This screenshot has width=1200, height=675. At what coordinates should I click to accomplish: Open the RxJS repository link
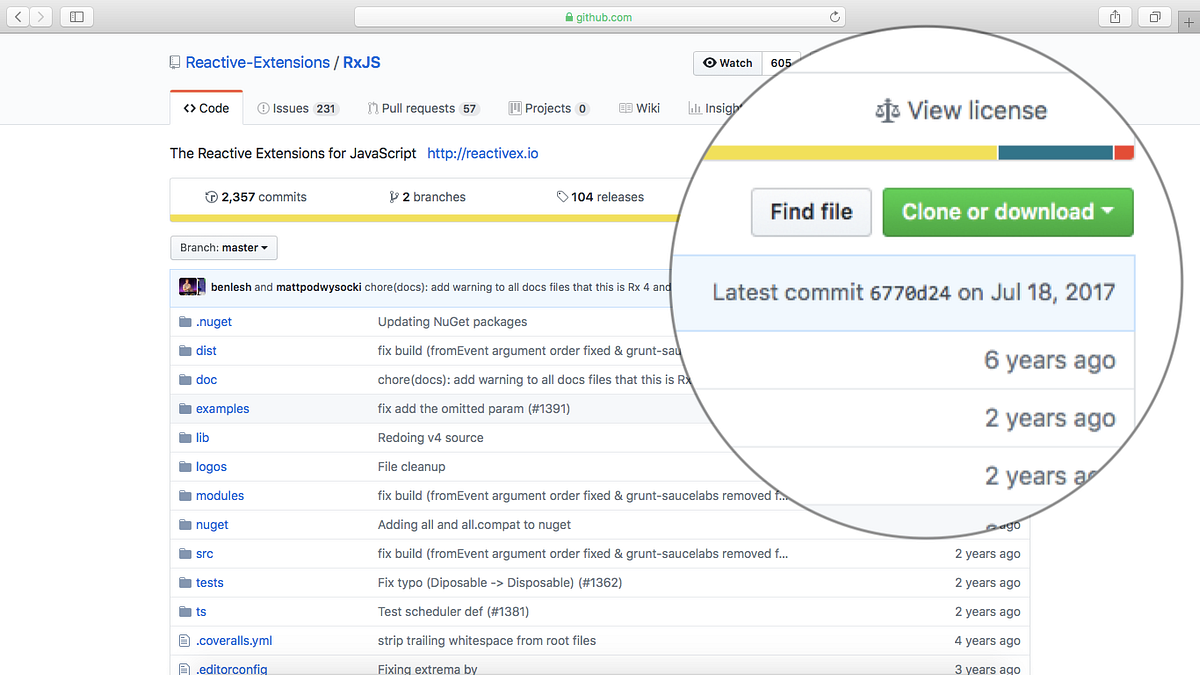pyautogui.click(x=361, y=62)
